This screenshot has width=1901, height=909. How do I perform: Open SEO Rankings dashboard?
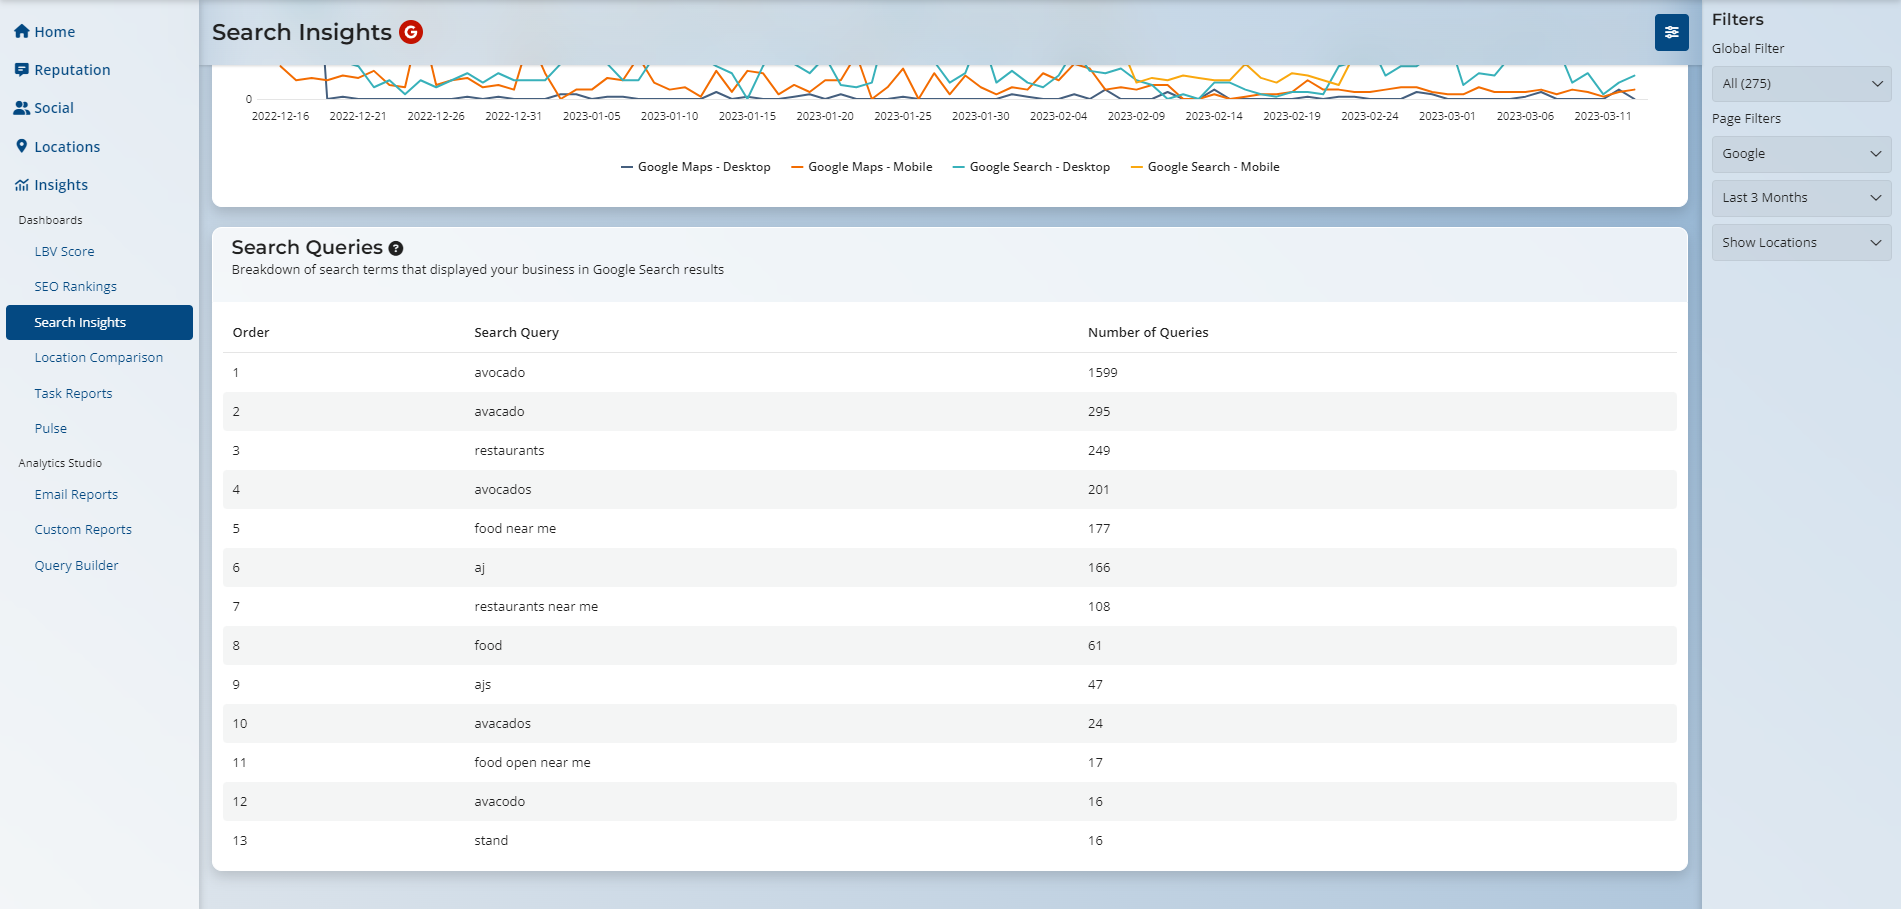coord(76,287)
